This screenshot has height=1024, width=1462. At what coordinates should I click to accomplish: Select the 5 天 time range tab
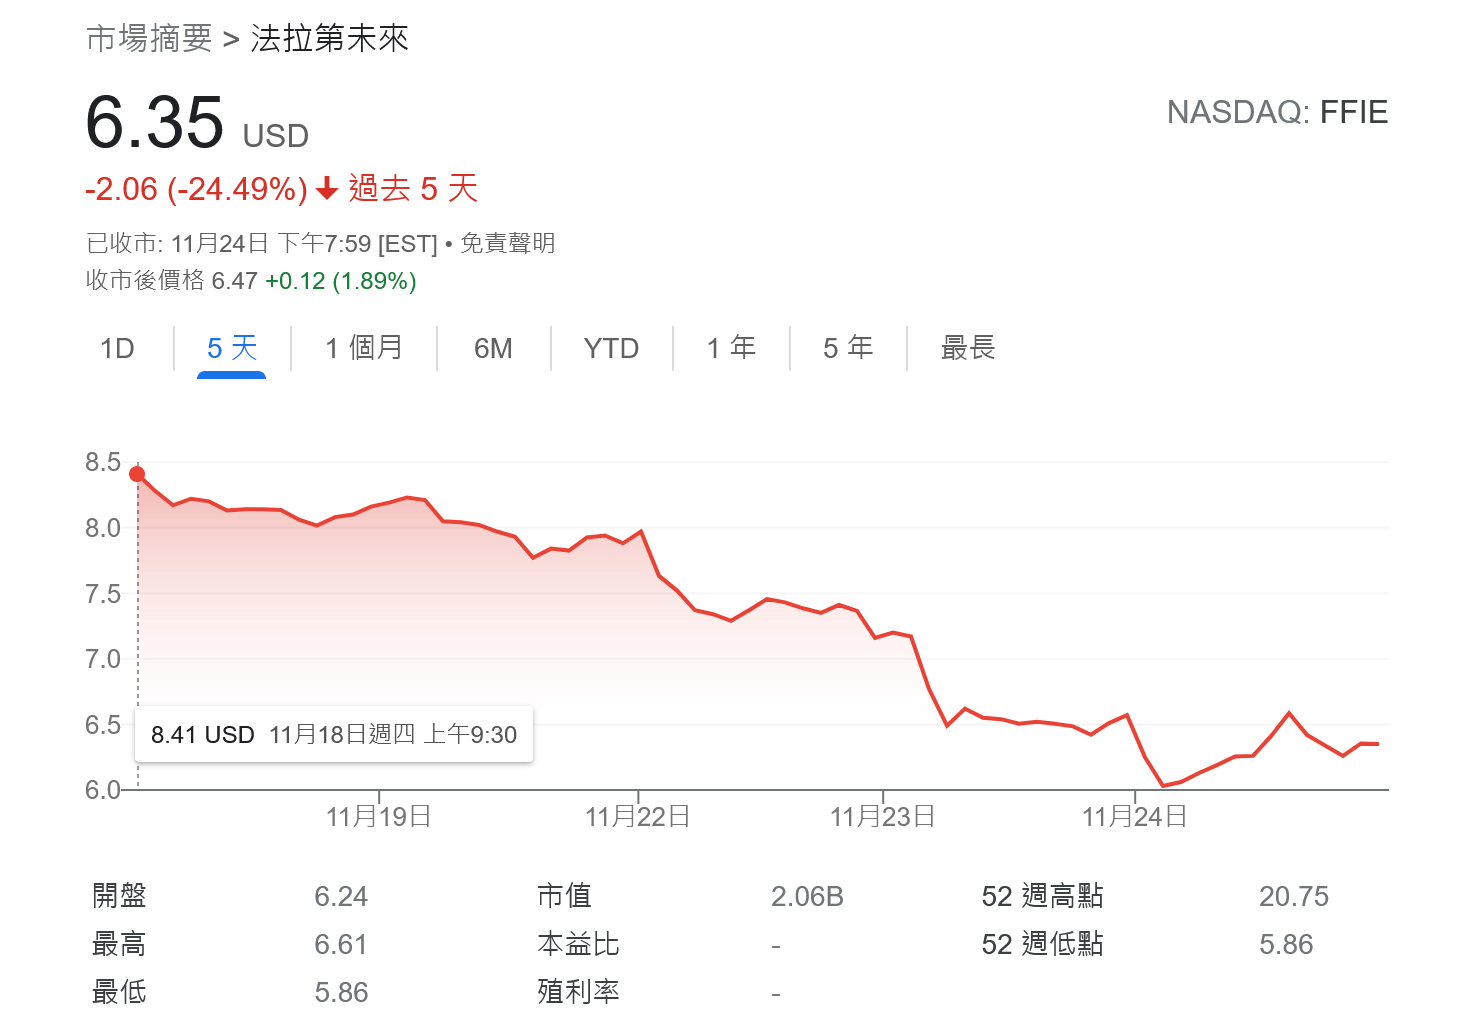pyautogui.click(x=232, y=348)
